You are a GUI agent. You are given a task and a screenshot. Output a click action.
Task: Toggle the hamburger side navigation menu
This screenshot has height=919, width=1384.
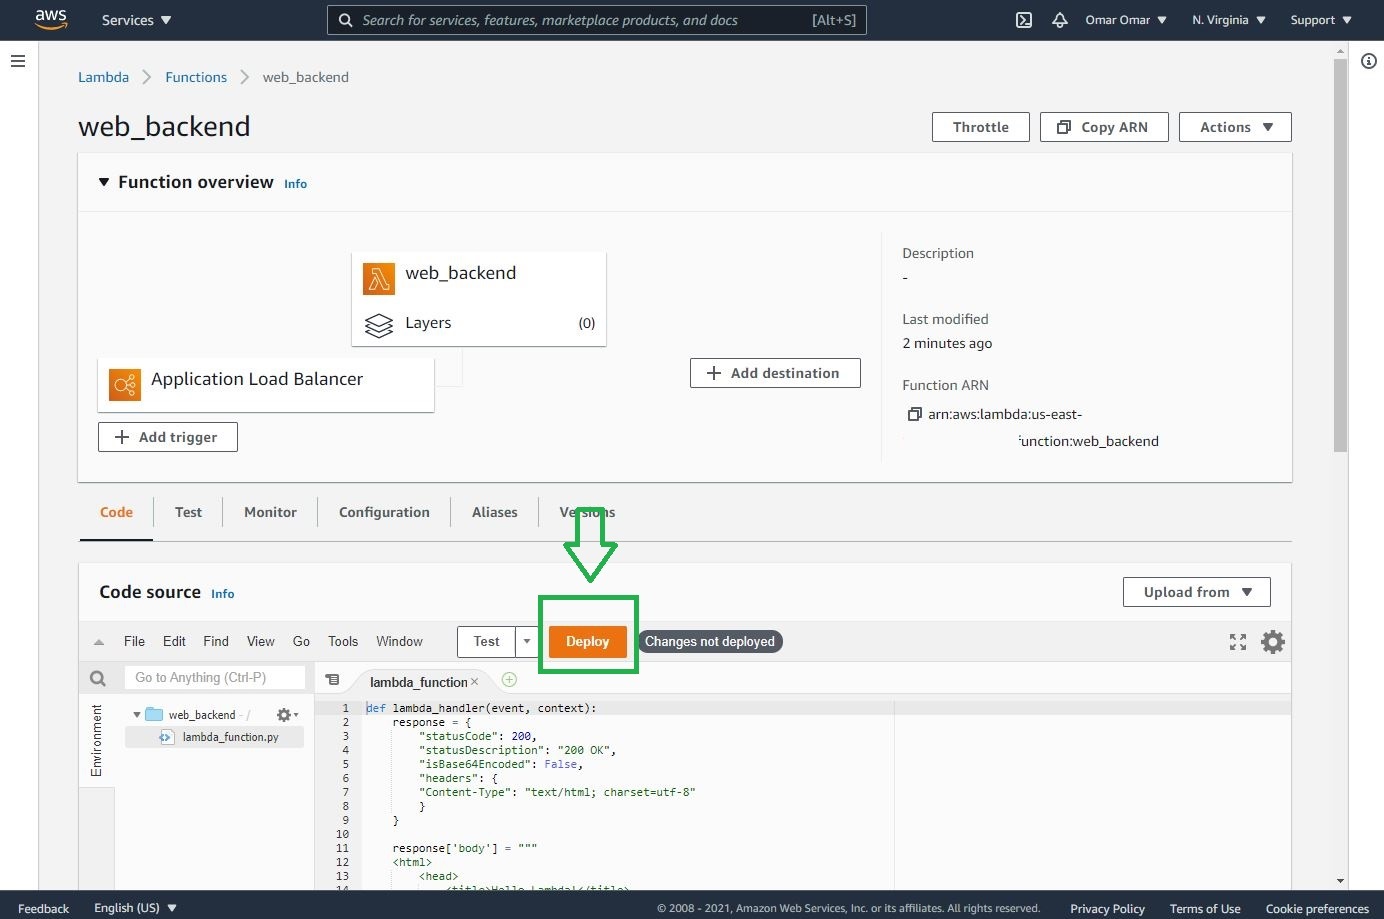[x=17, y=61]
